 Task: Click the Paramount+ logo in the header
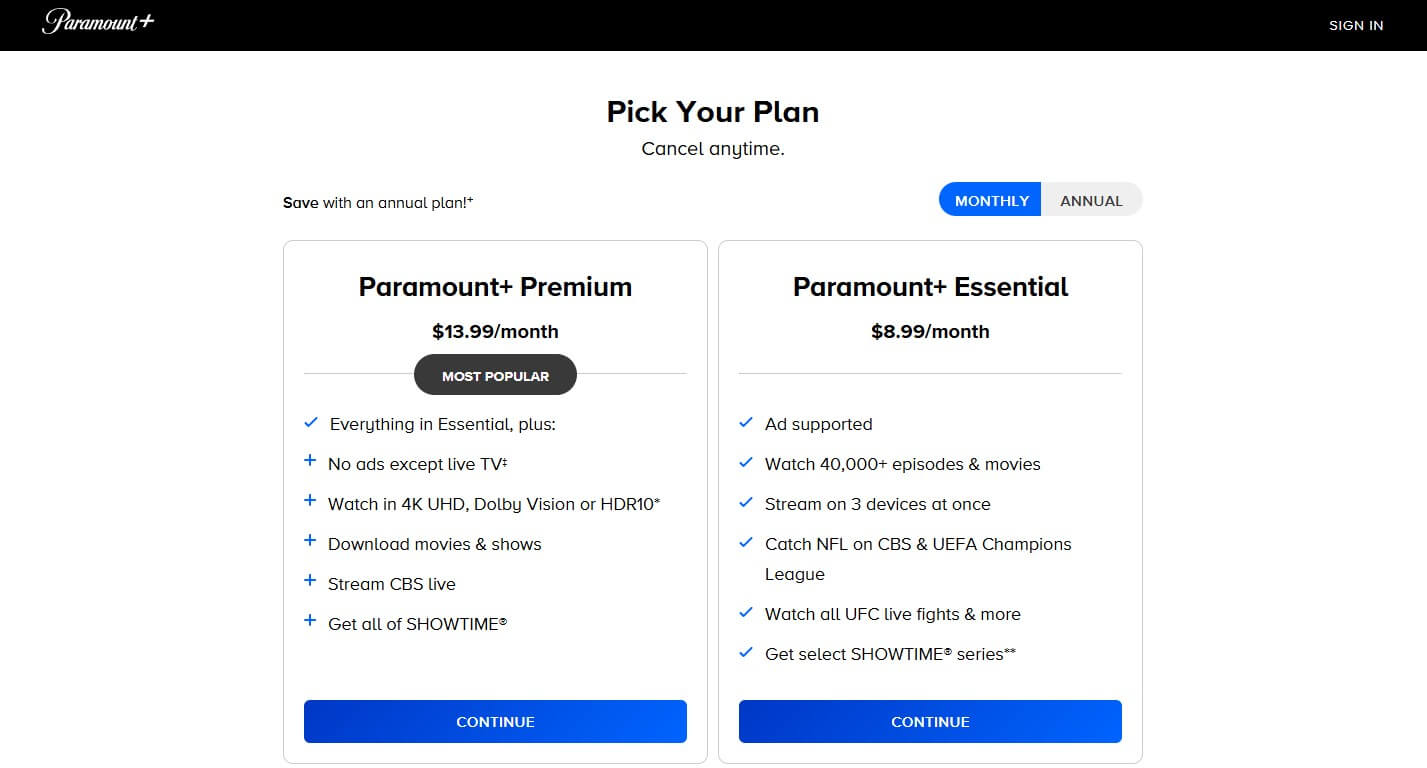(x=97, y=24)
